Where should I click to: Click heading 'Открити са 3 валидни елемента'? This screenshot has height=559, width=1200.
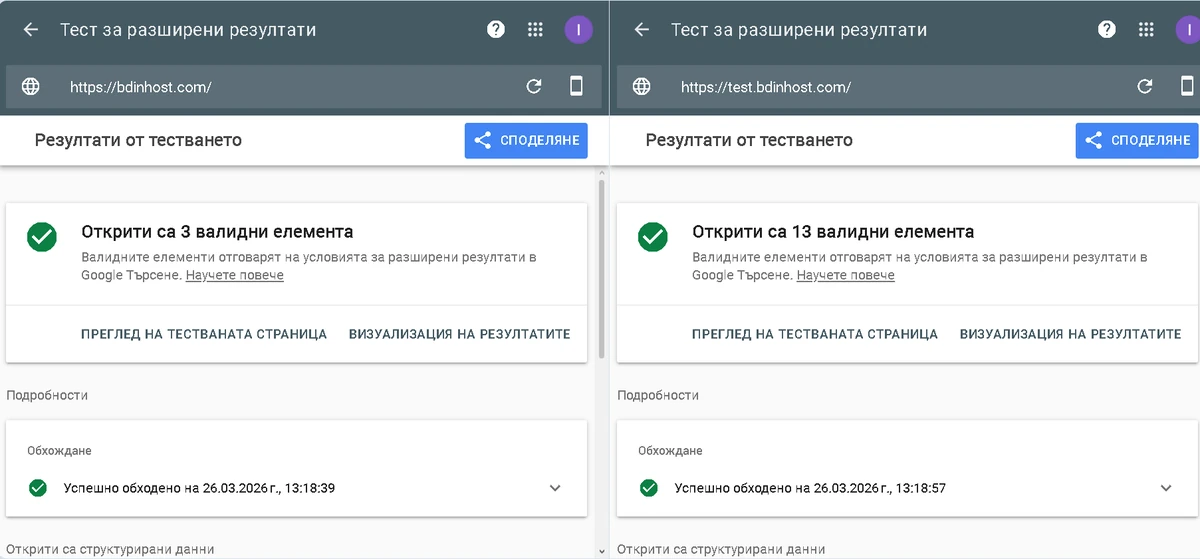(217, 232)
